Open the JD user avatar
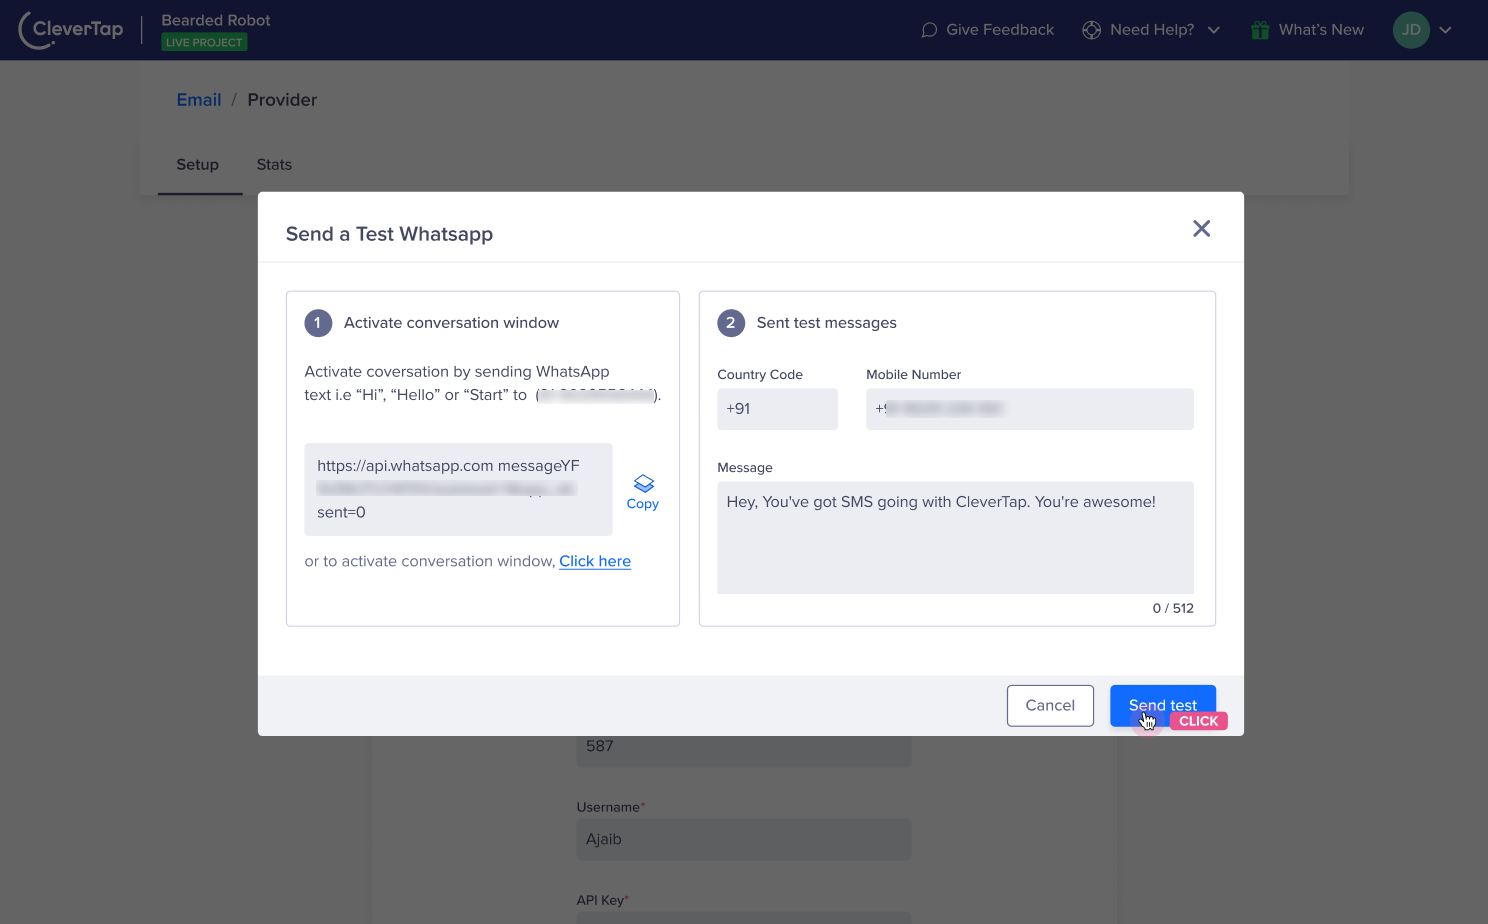 [x=1411, y=30]
